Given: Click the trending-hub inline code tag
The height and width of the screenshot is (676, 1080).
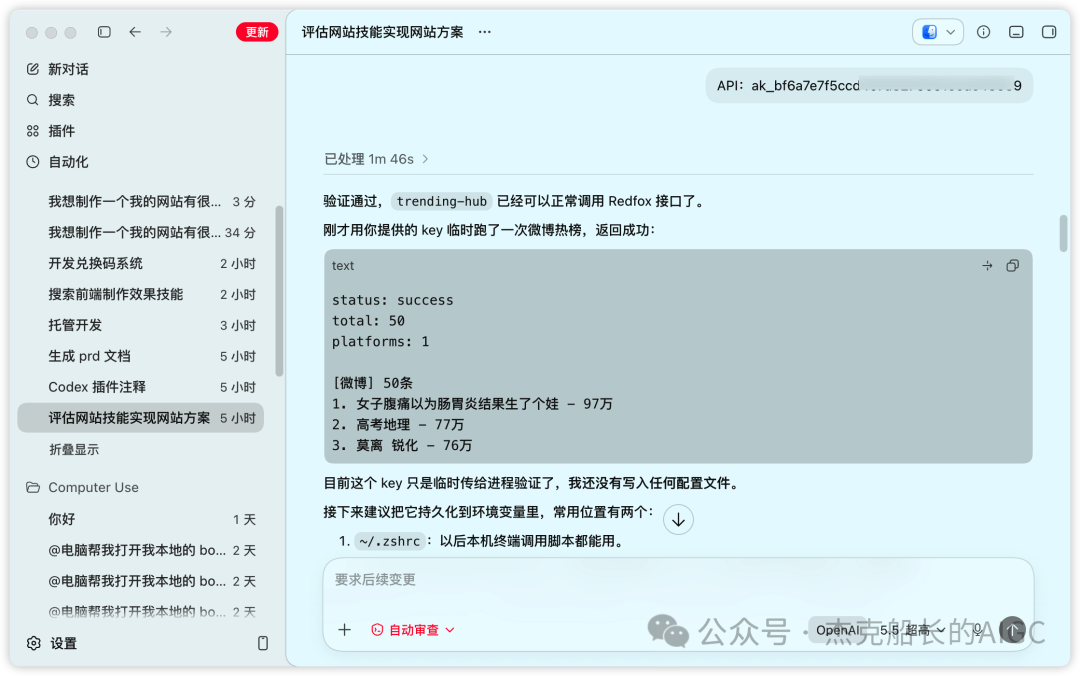Looking at the screenshot, I should (x=442, y=201).
